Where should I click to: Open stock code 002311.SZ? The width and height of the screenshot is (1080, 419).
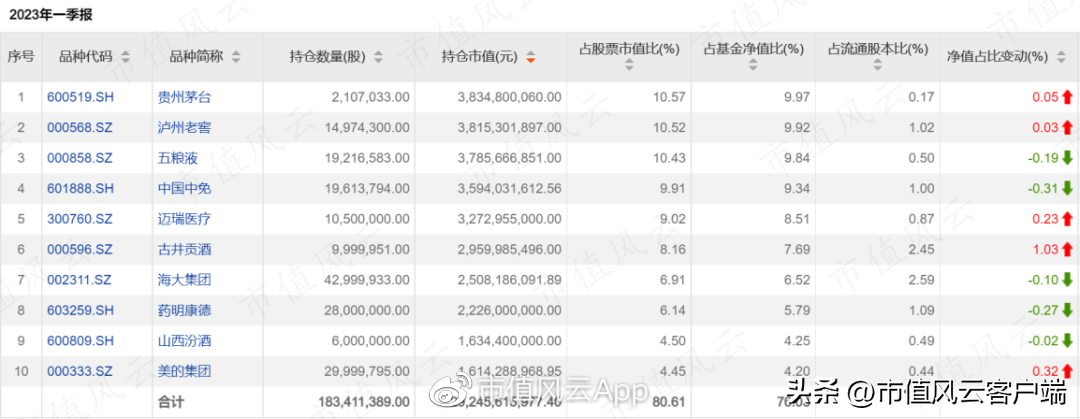point(80,280)
